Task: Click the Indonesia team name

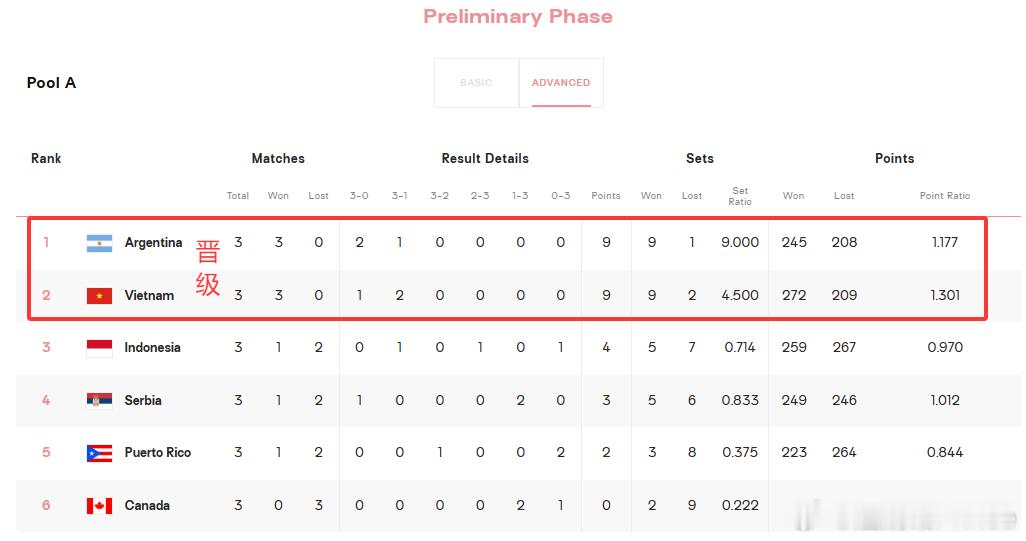Action: pyautogui.click(x=152, y=348)
